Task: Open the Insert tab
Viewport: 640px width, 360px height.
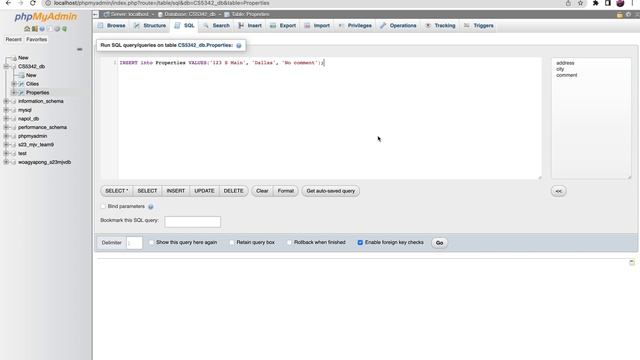Action: tap(250, 26)
